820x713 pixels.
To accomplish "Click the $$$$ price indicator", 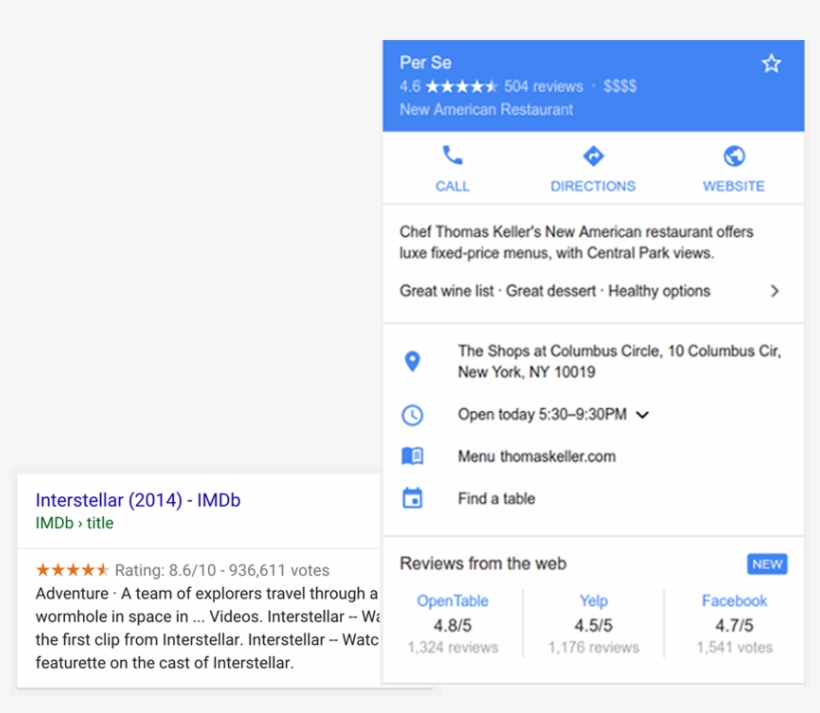I will coord(620,86).
